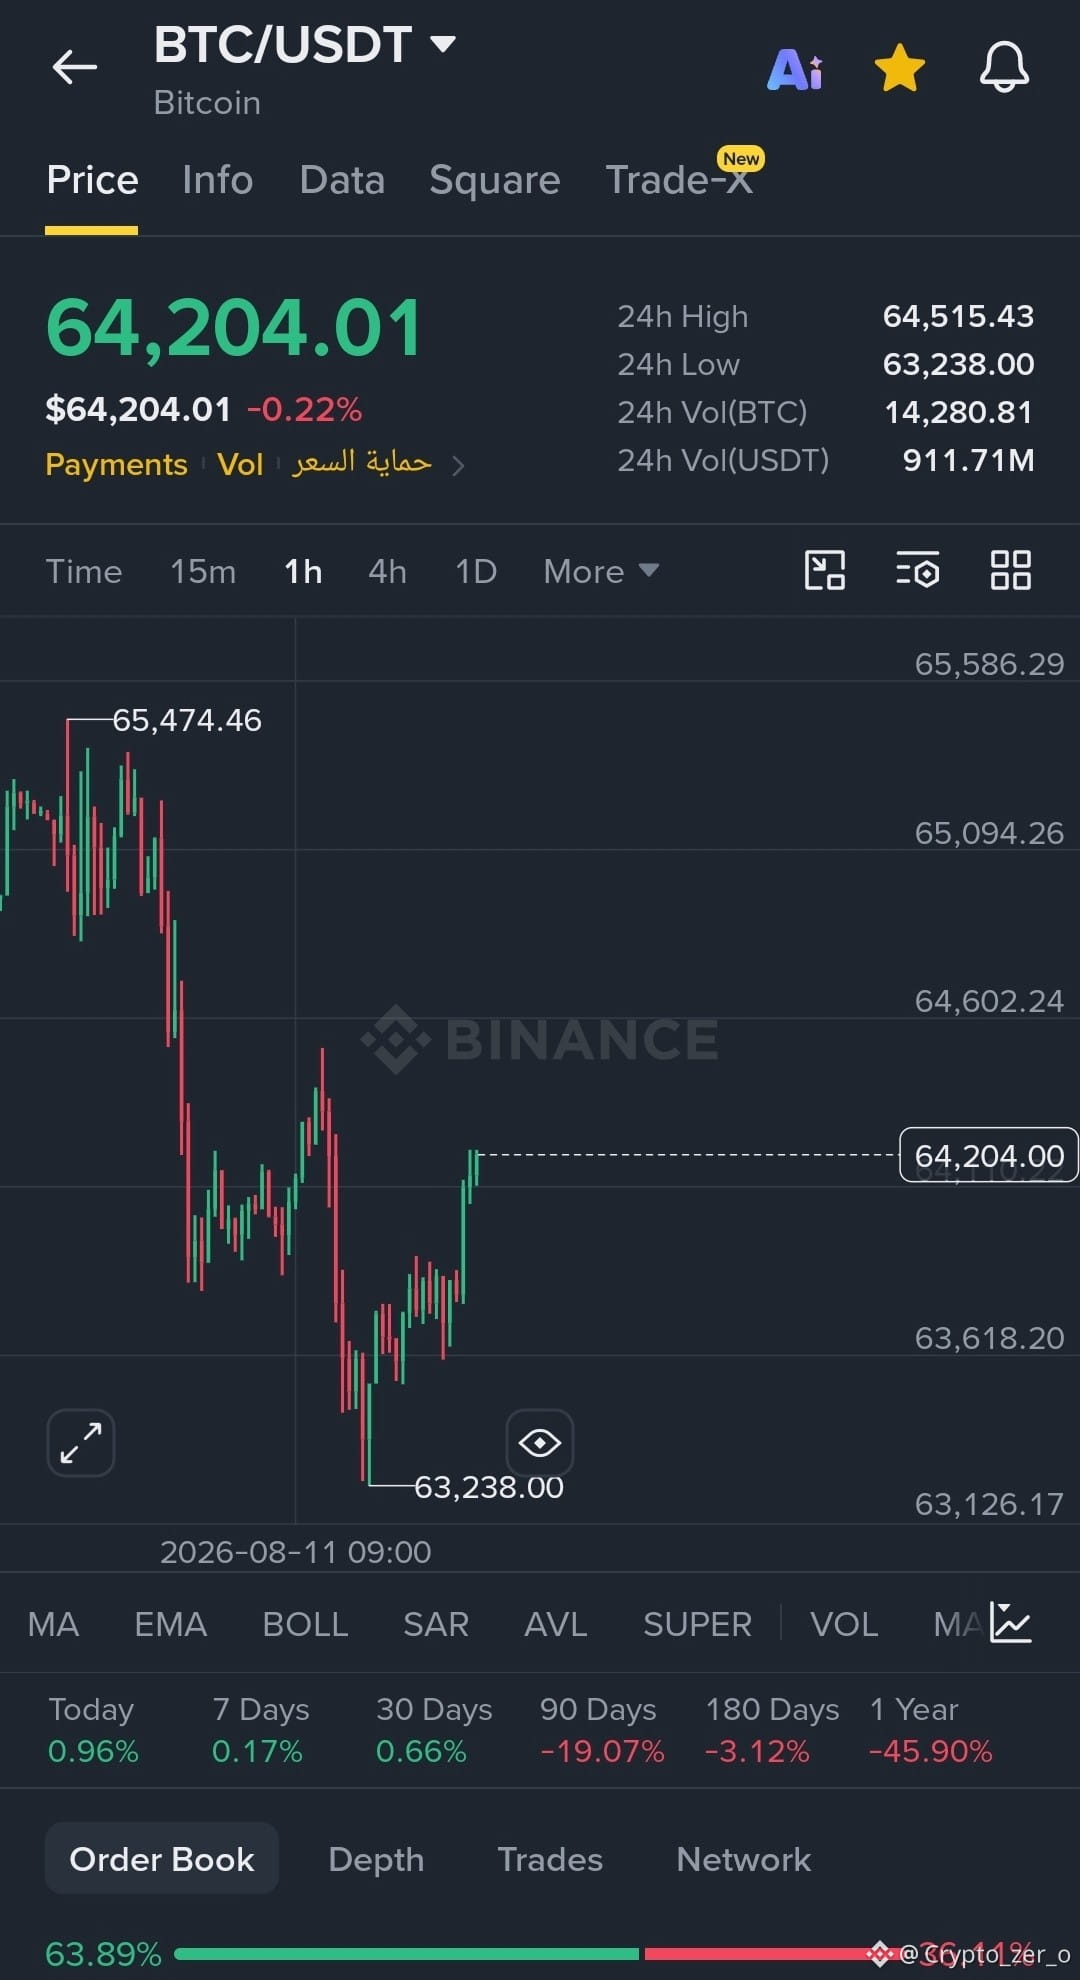Viewport: 1080px width, 1980px height.
Task: Select the 4h chart interval
Action: [x=387, y=571]
